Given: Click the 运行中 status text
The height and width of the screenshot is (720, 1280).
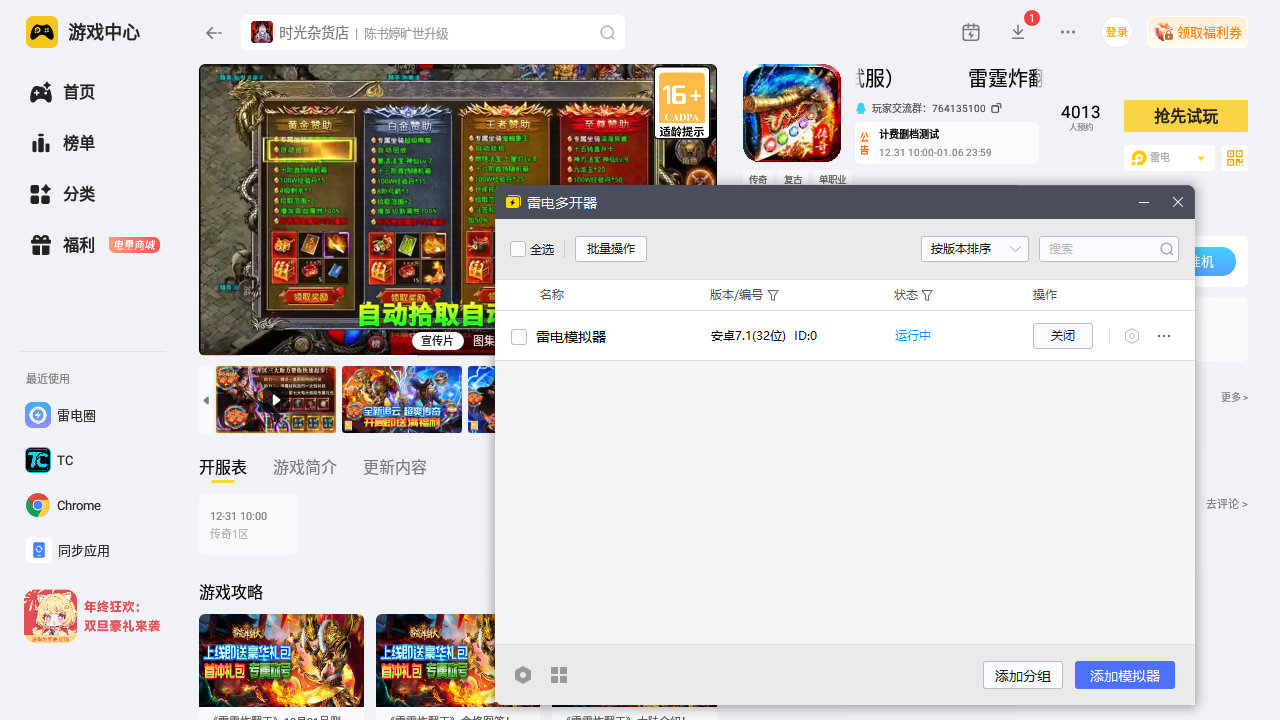Looking at the screenshot, I should point(913,336).
